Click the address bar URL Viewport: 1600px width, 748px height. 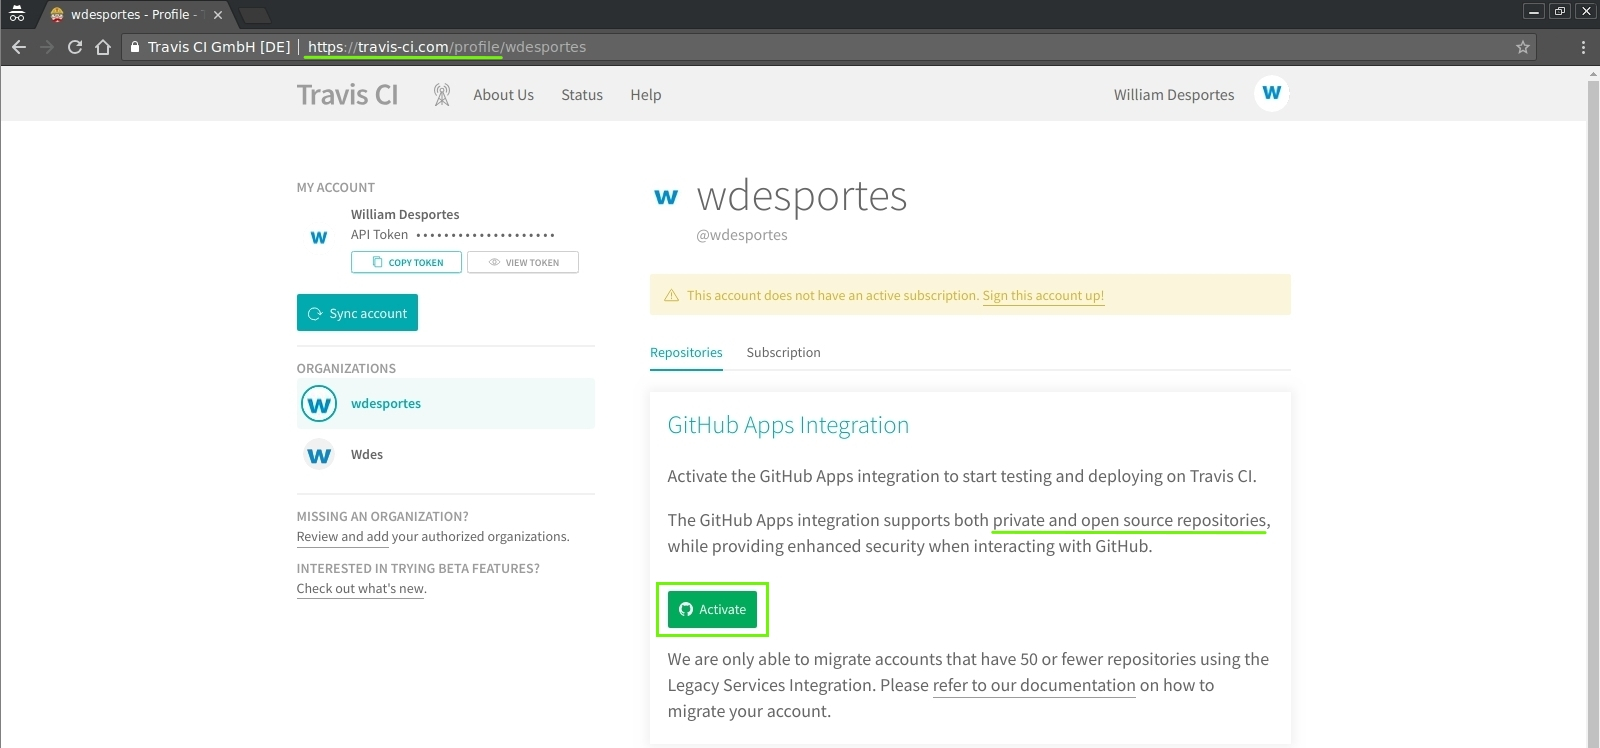tap(447, 47)
